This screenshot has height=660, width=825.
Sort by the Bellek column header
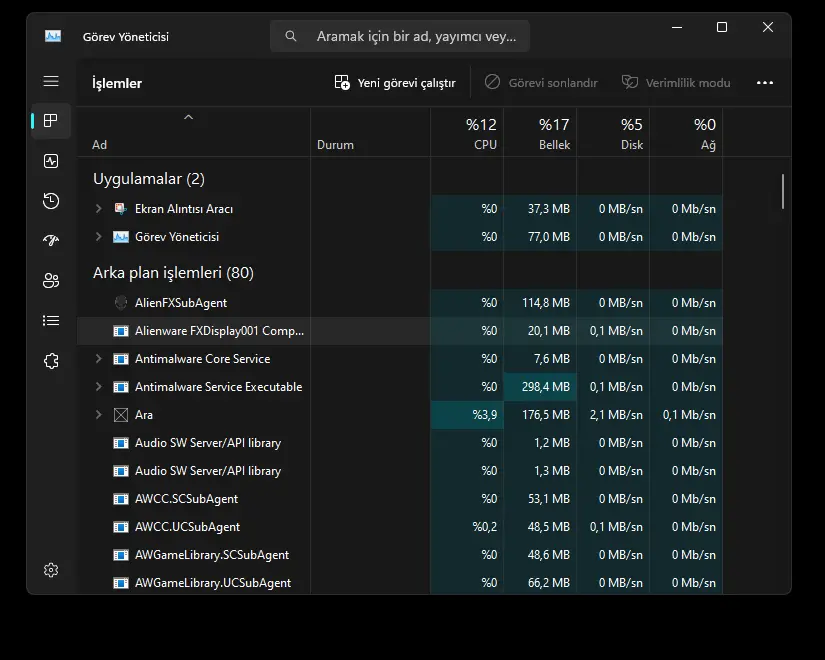(x=540, y=133)
